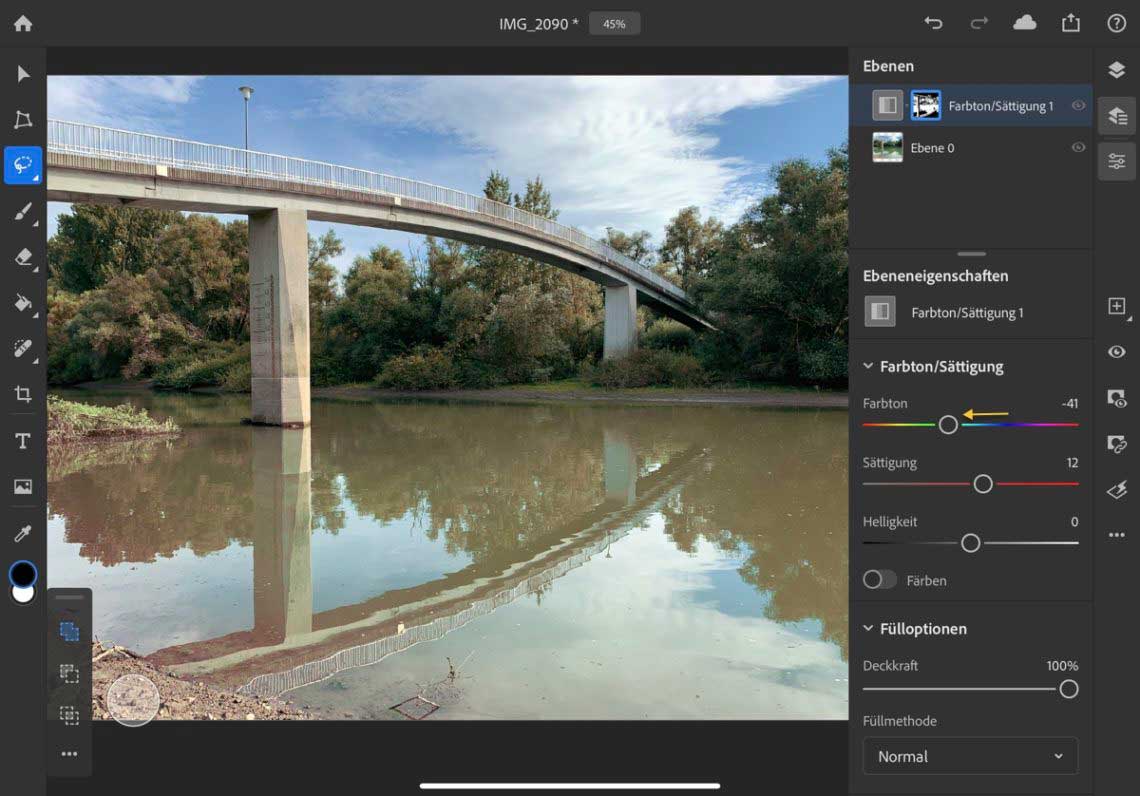Viewport: 1140px width, 796px height.
Task: Hide the Farbton/Sättigung 1 layer
Action: click(x=1078, y=105)
